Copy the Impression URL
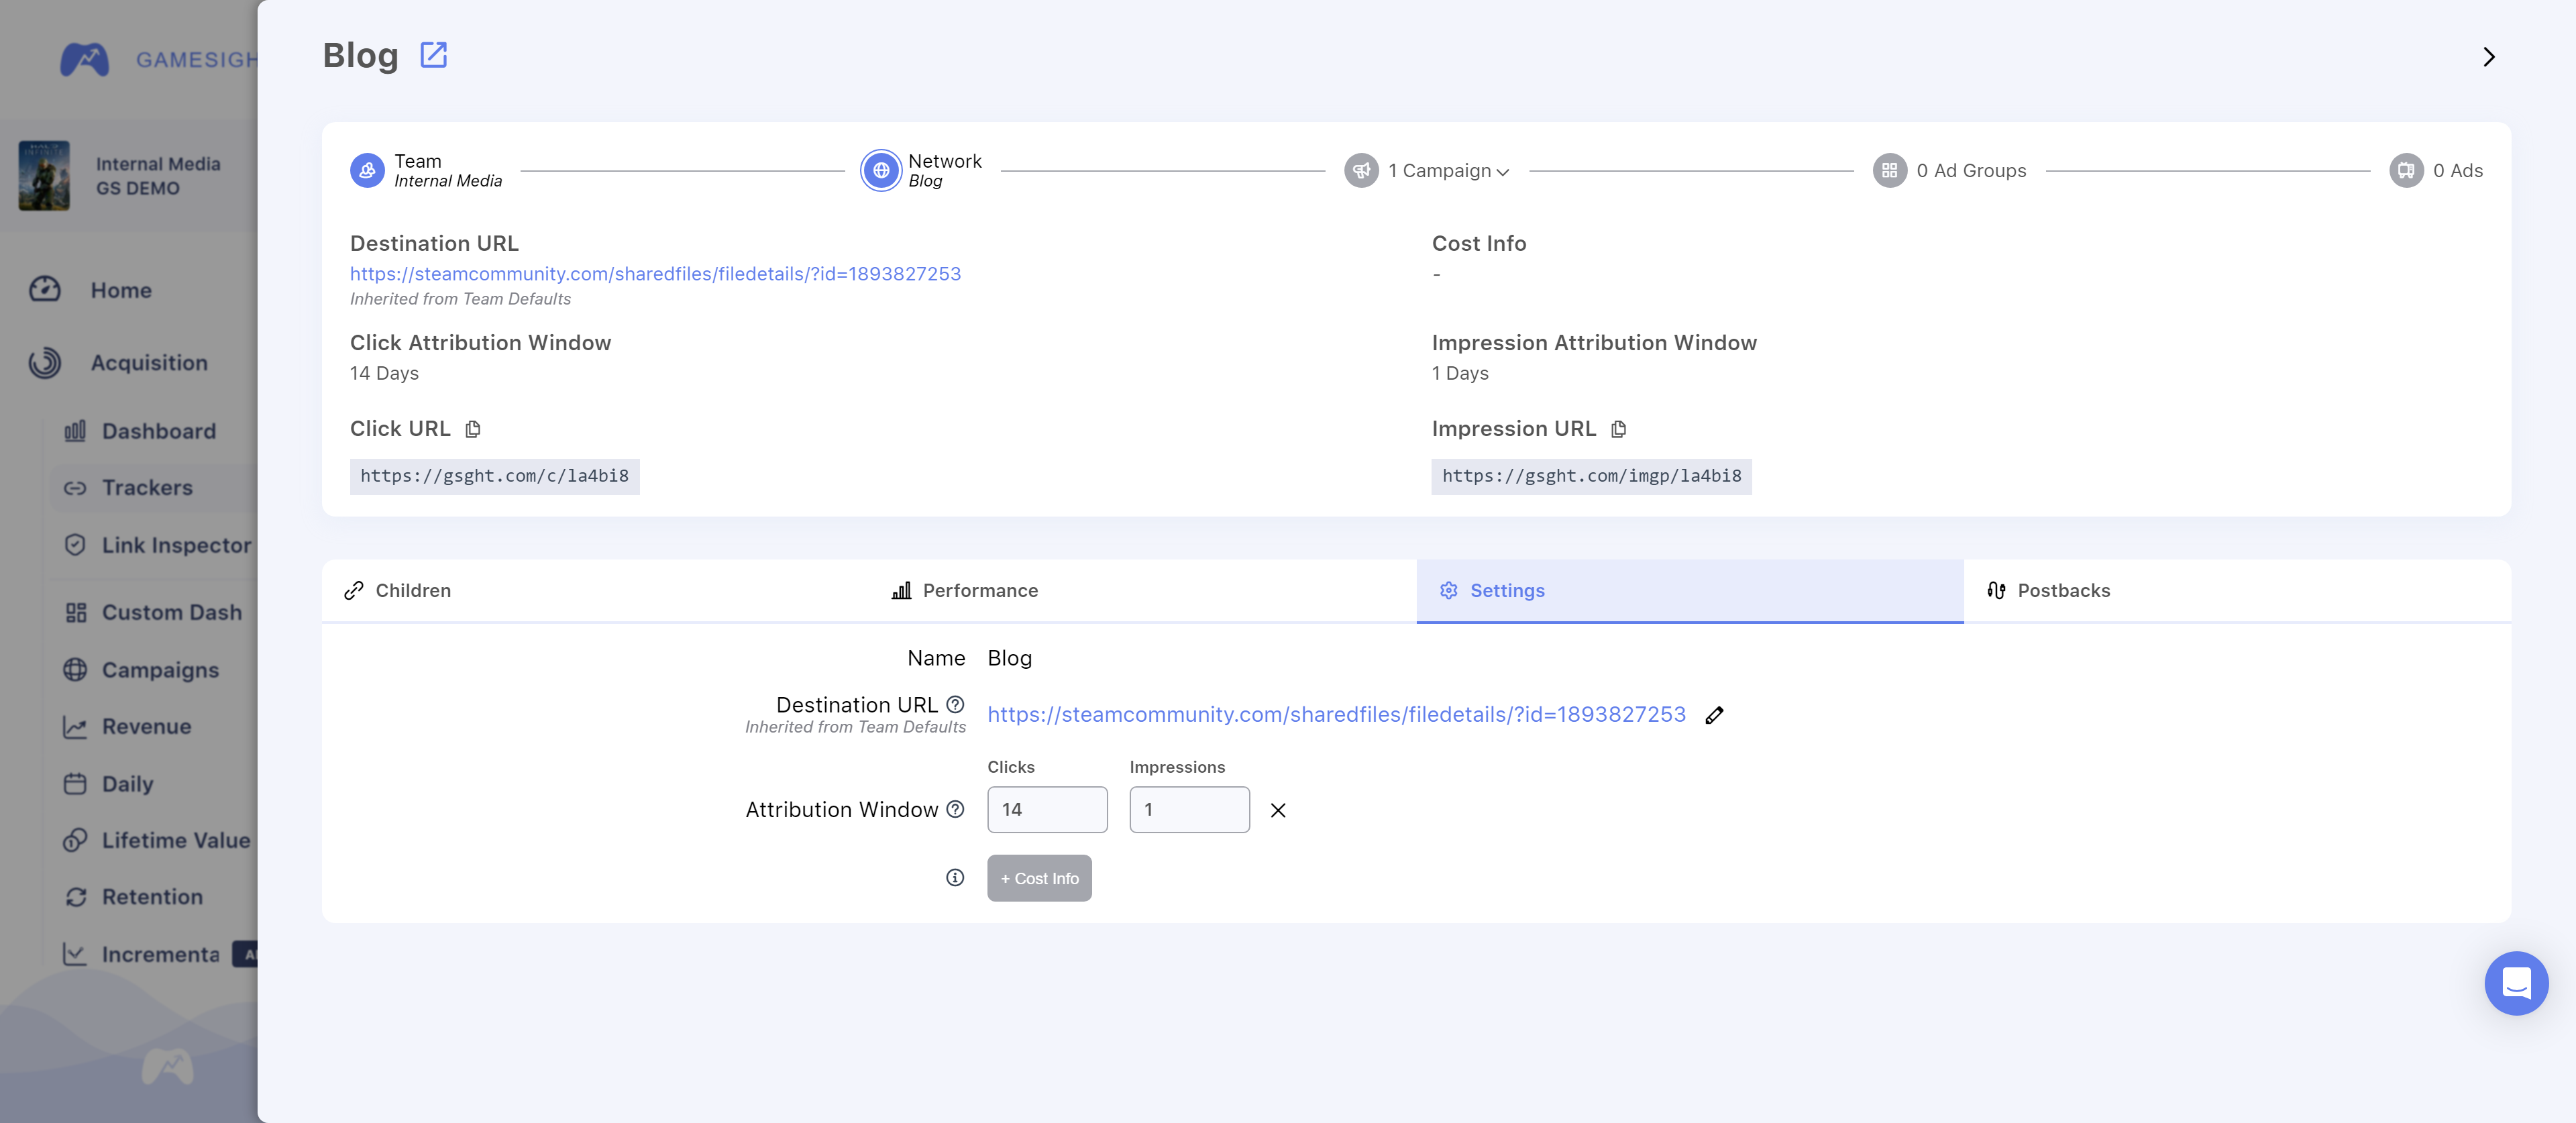The height and width of the screenshot is (1123, 2576). coord(1619,429)
